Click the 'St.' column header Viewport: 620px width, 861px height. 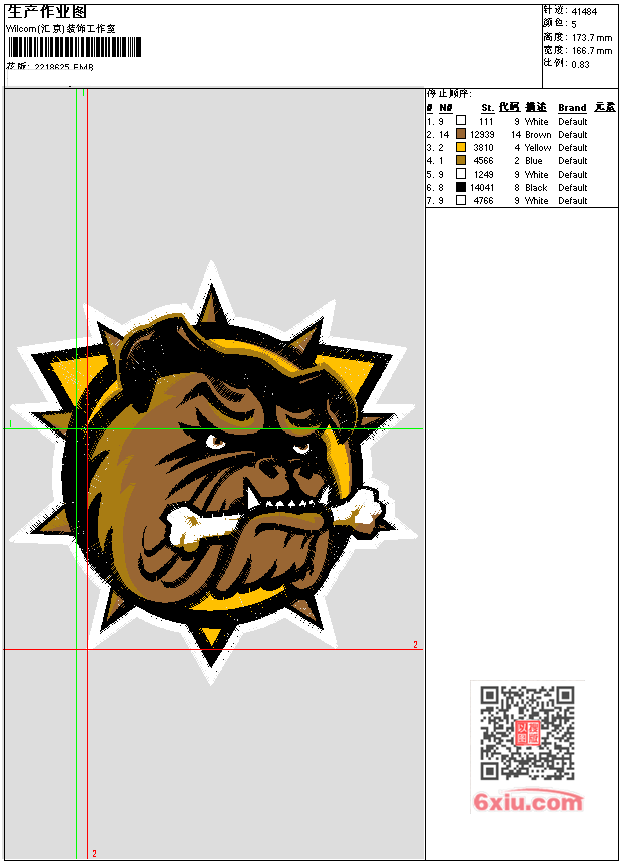(x=487, y=108)
